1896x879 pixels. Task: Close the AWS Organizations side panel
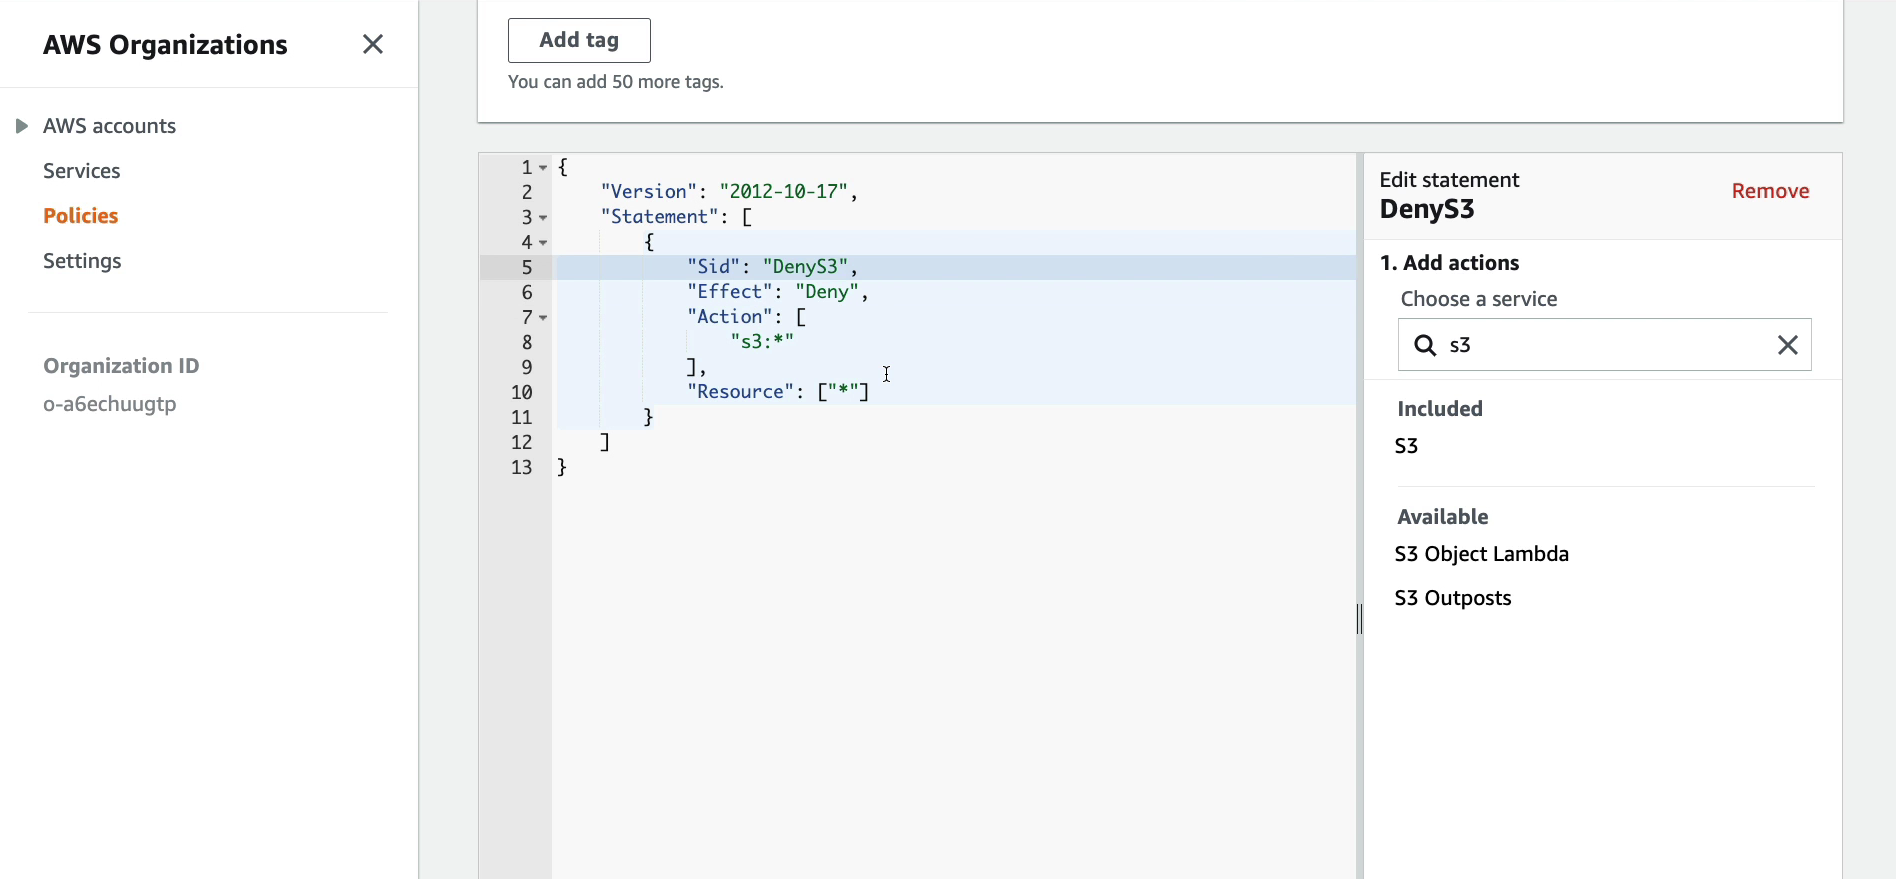pyautogui.click(x=373, y=44)
